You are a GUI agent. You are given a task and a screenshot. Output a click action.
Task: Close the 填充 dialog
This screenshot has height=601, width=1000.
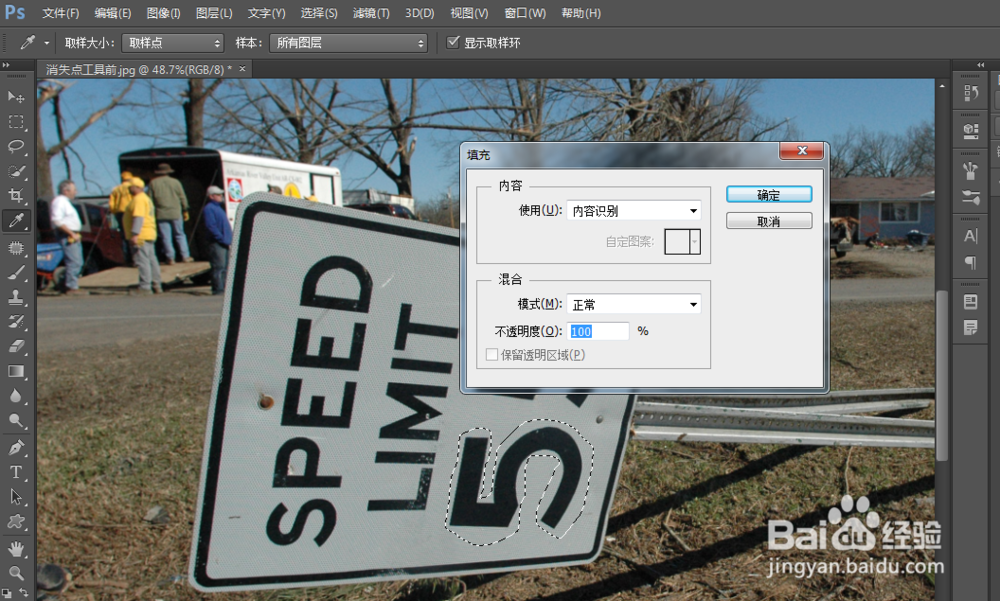pyautogui.click(x=802, y=151)
